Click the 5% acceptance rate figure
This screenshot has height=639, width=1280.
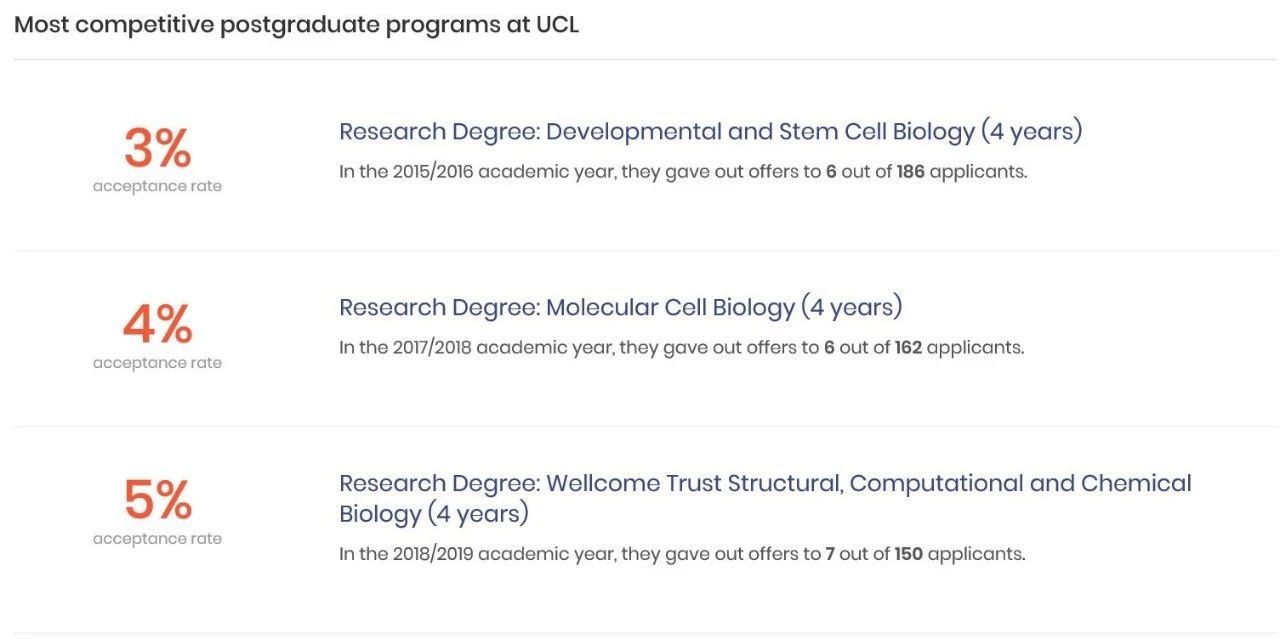point(157,501)
